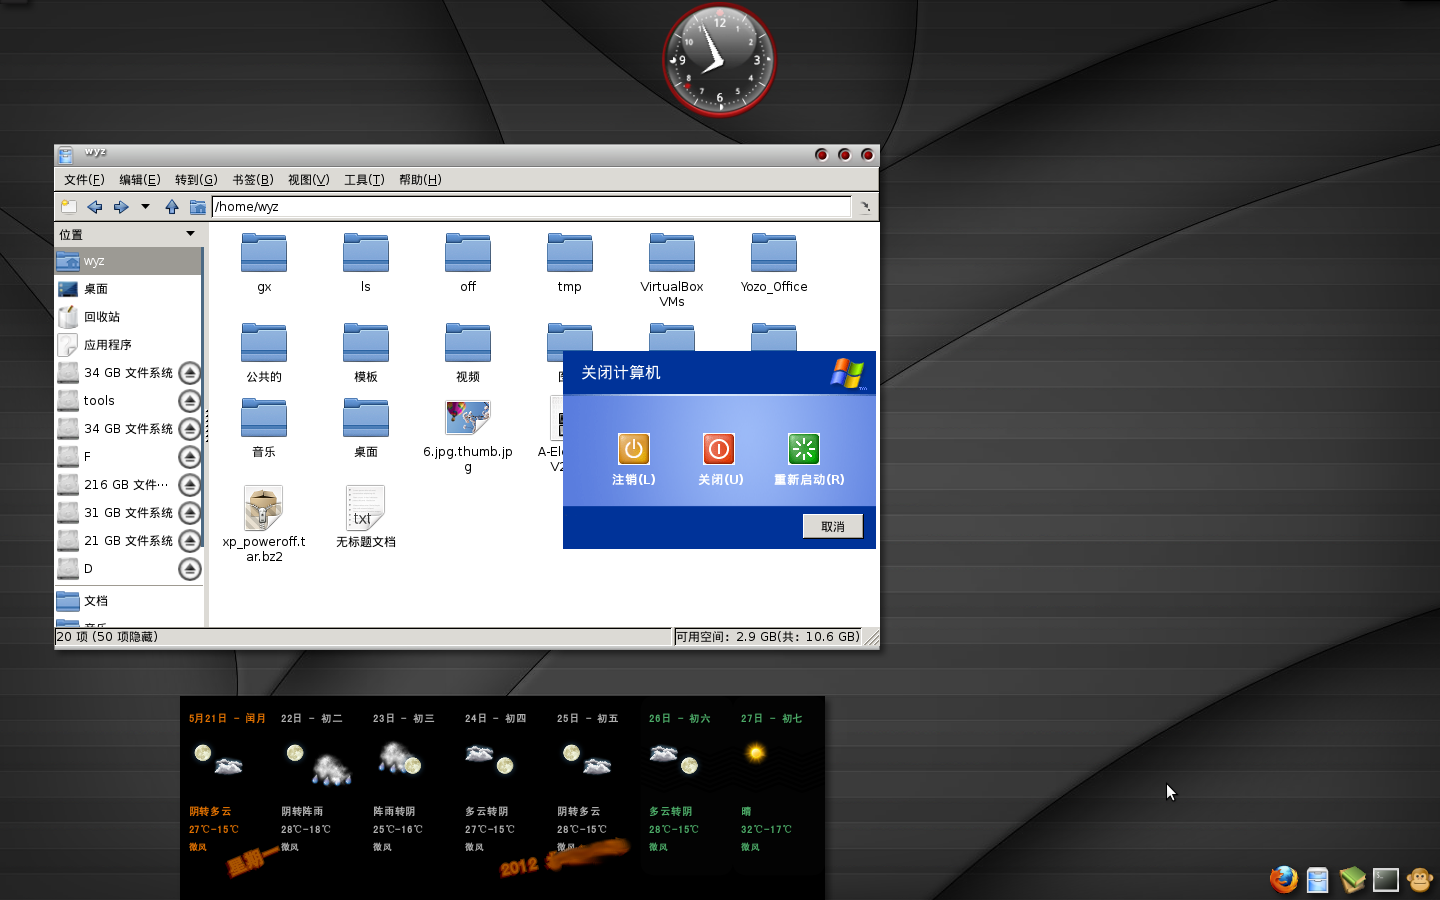The image size is (1440, 900).
Task: Select the 桌面 folder in file view
Action: 366,427
